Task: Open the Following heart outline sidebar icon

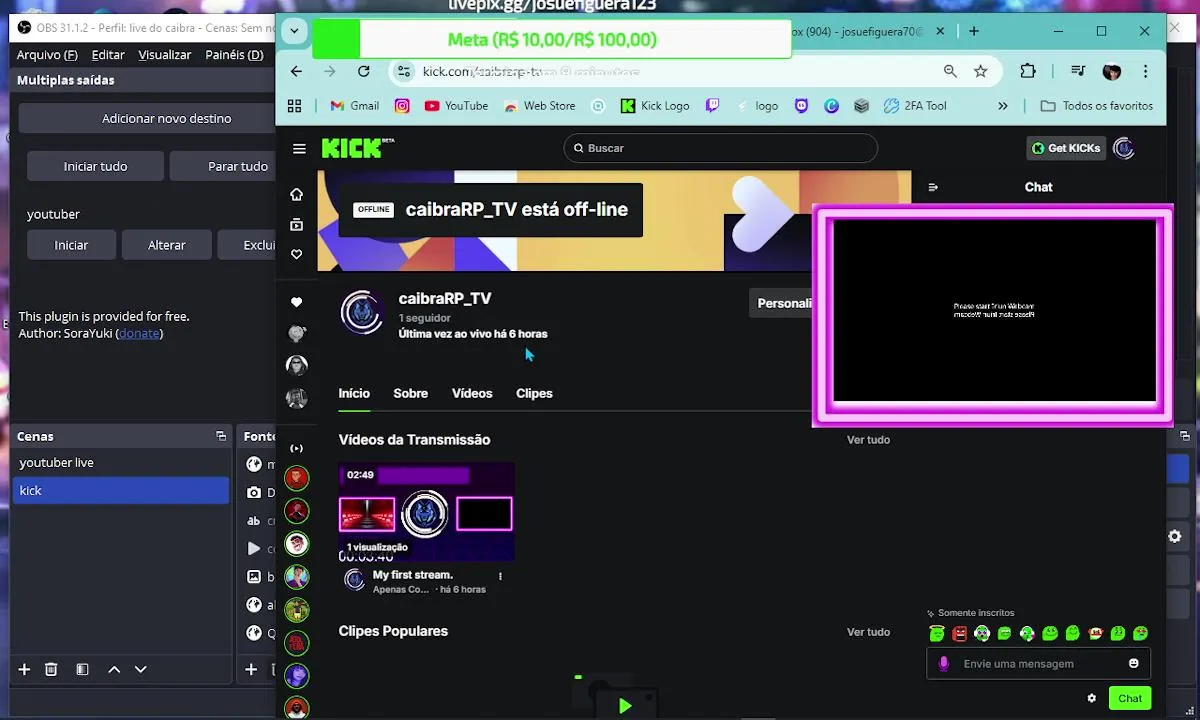Action: tap(296, 255)
